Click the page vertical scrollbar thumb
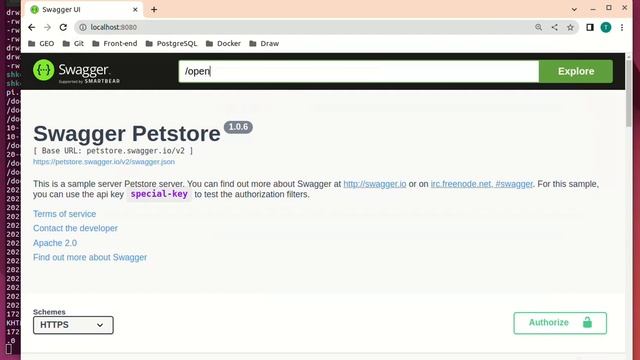Image resolution: width=640 pixels, height=360 pixels. 629,93
